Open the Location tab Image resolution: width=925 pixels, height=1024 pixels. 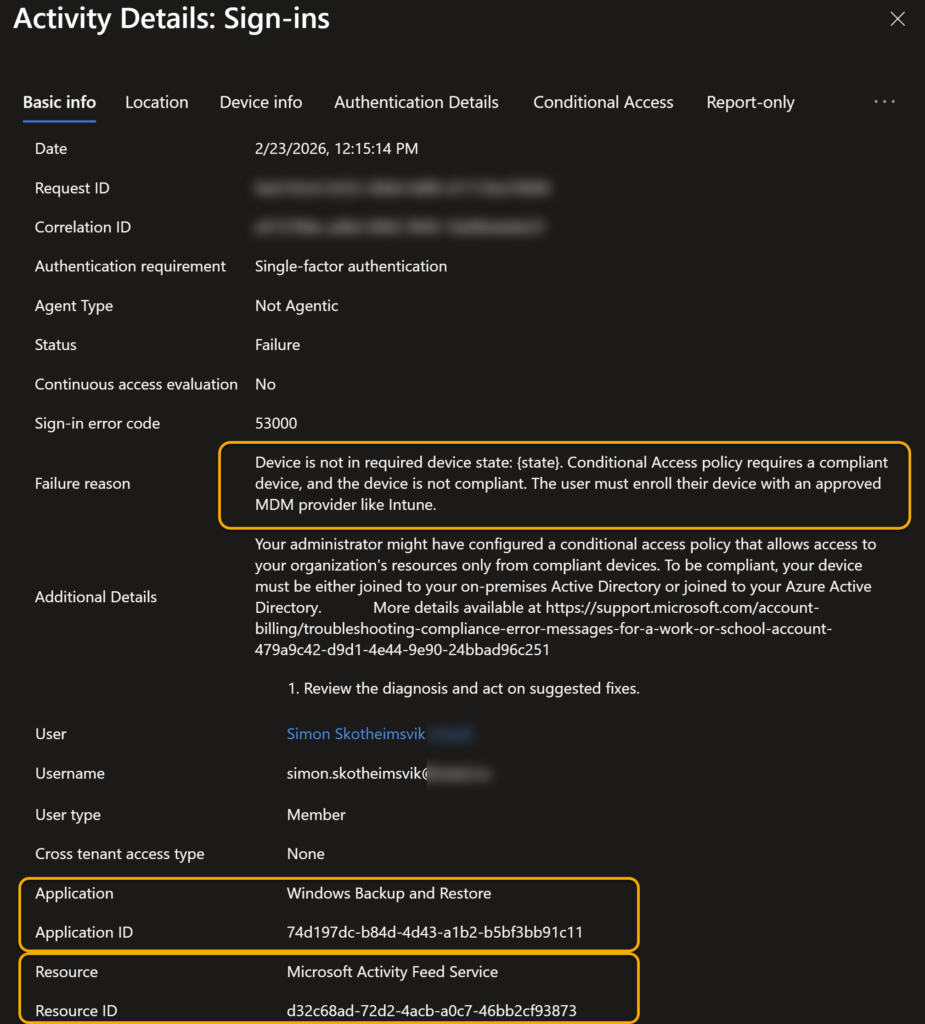coord(156,102)
